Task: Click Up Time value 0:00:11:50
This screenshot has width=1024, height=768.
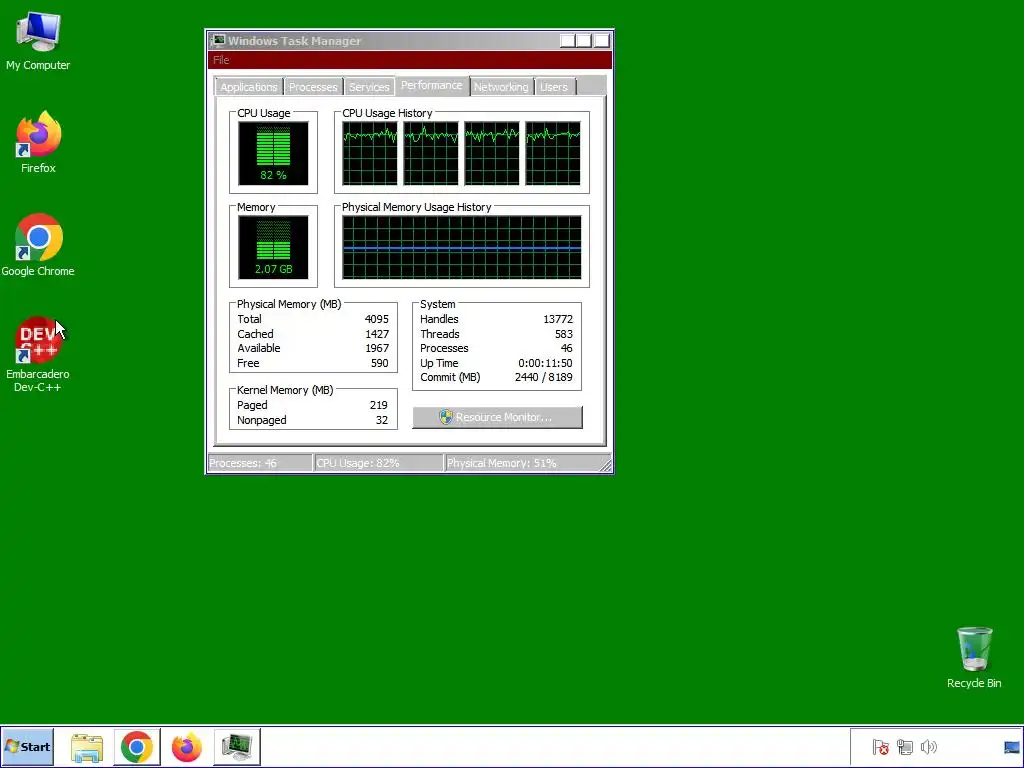Action: point(545,363)
